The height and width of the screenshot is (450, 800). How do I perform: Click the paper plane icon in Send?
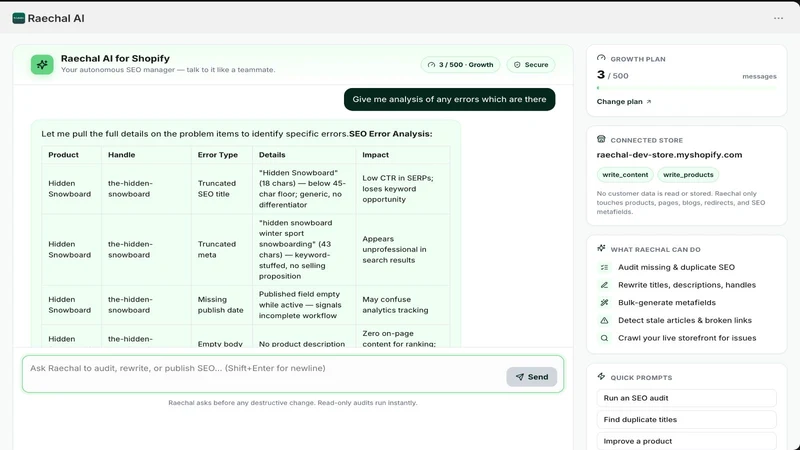tap(519, 377)
